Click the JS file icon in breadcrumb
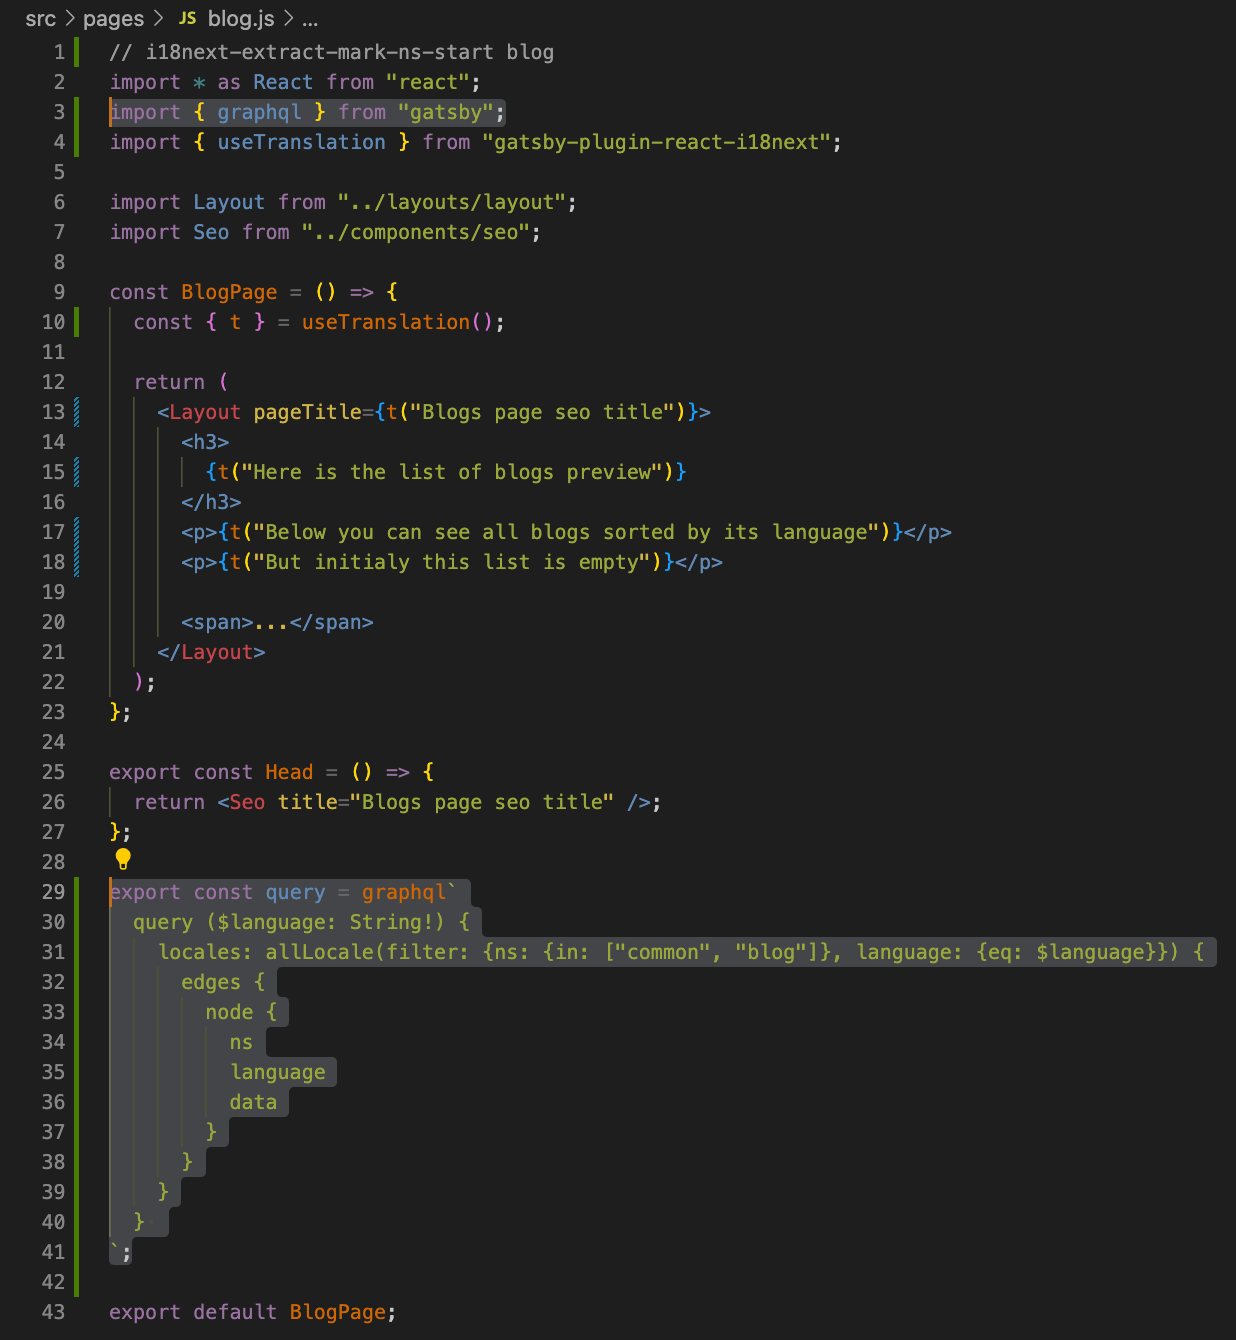 (187, 18)
